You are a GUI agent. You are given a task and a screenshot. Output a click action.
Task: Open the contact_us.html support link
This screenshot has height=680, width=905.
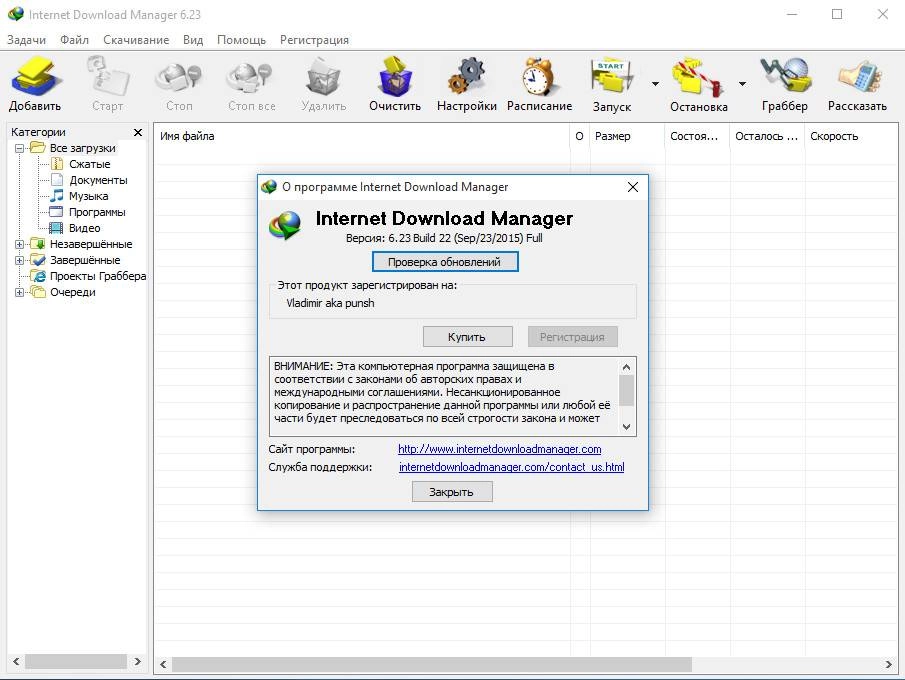pos(511,467)
